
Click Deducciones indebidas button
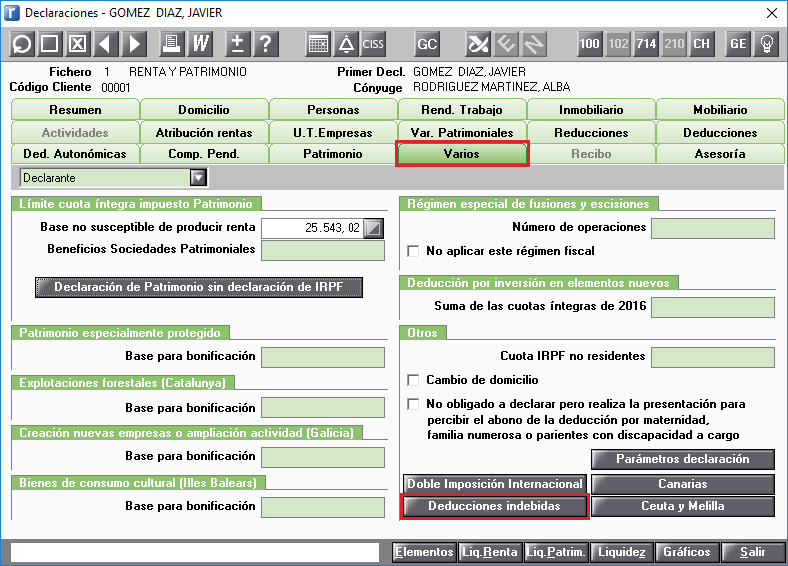(x=495, y=506)
